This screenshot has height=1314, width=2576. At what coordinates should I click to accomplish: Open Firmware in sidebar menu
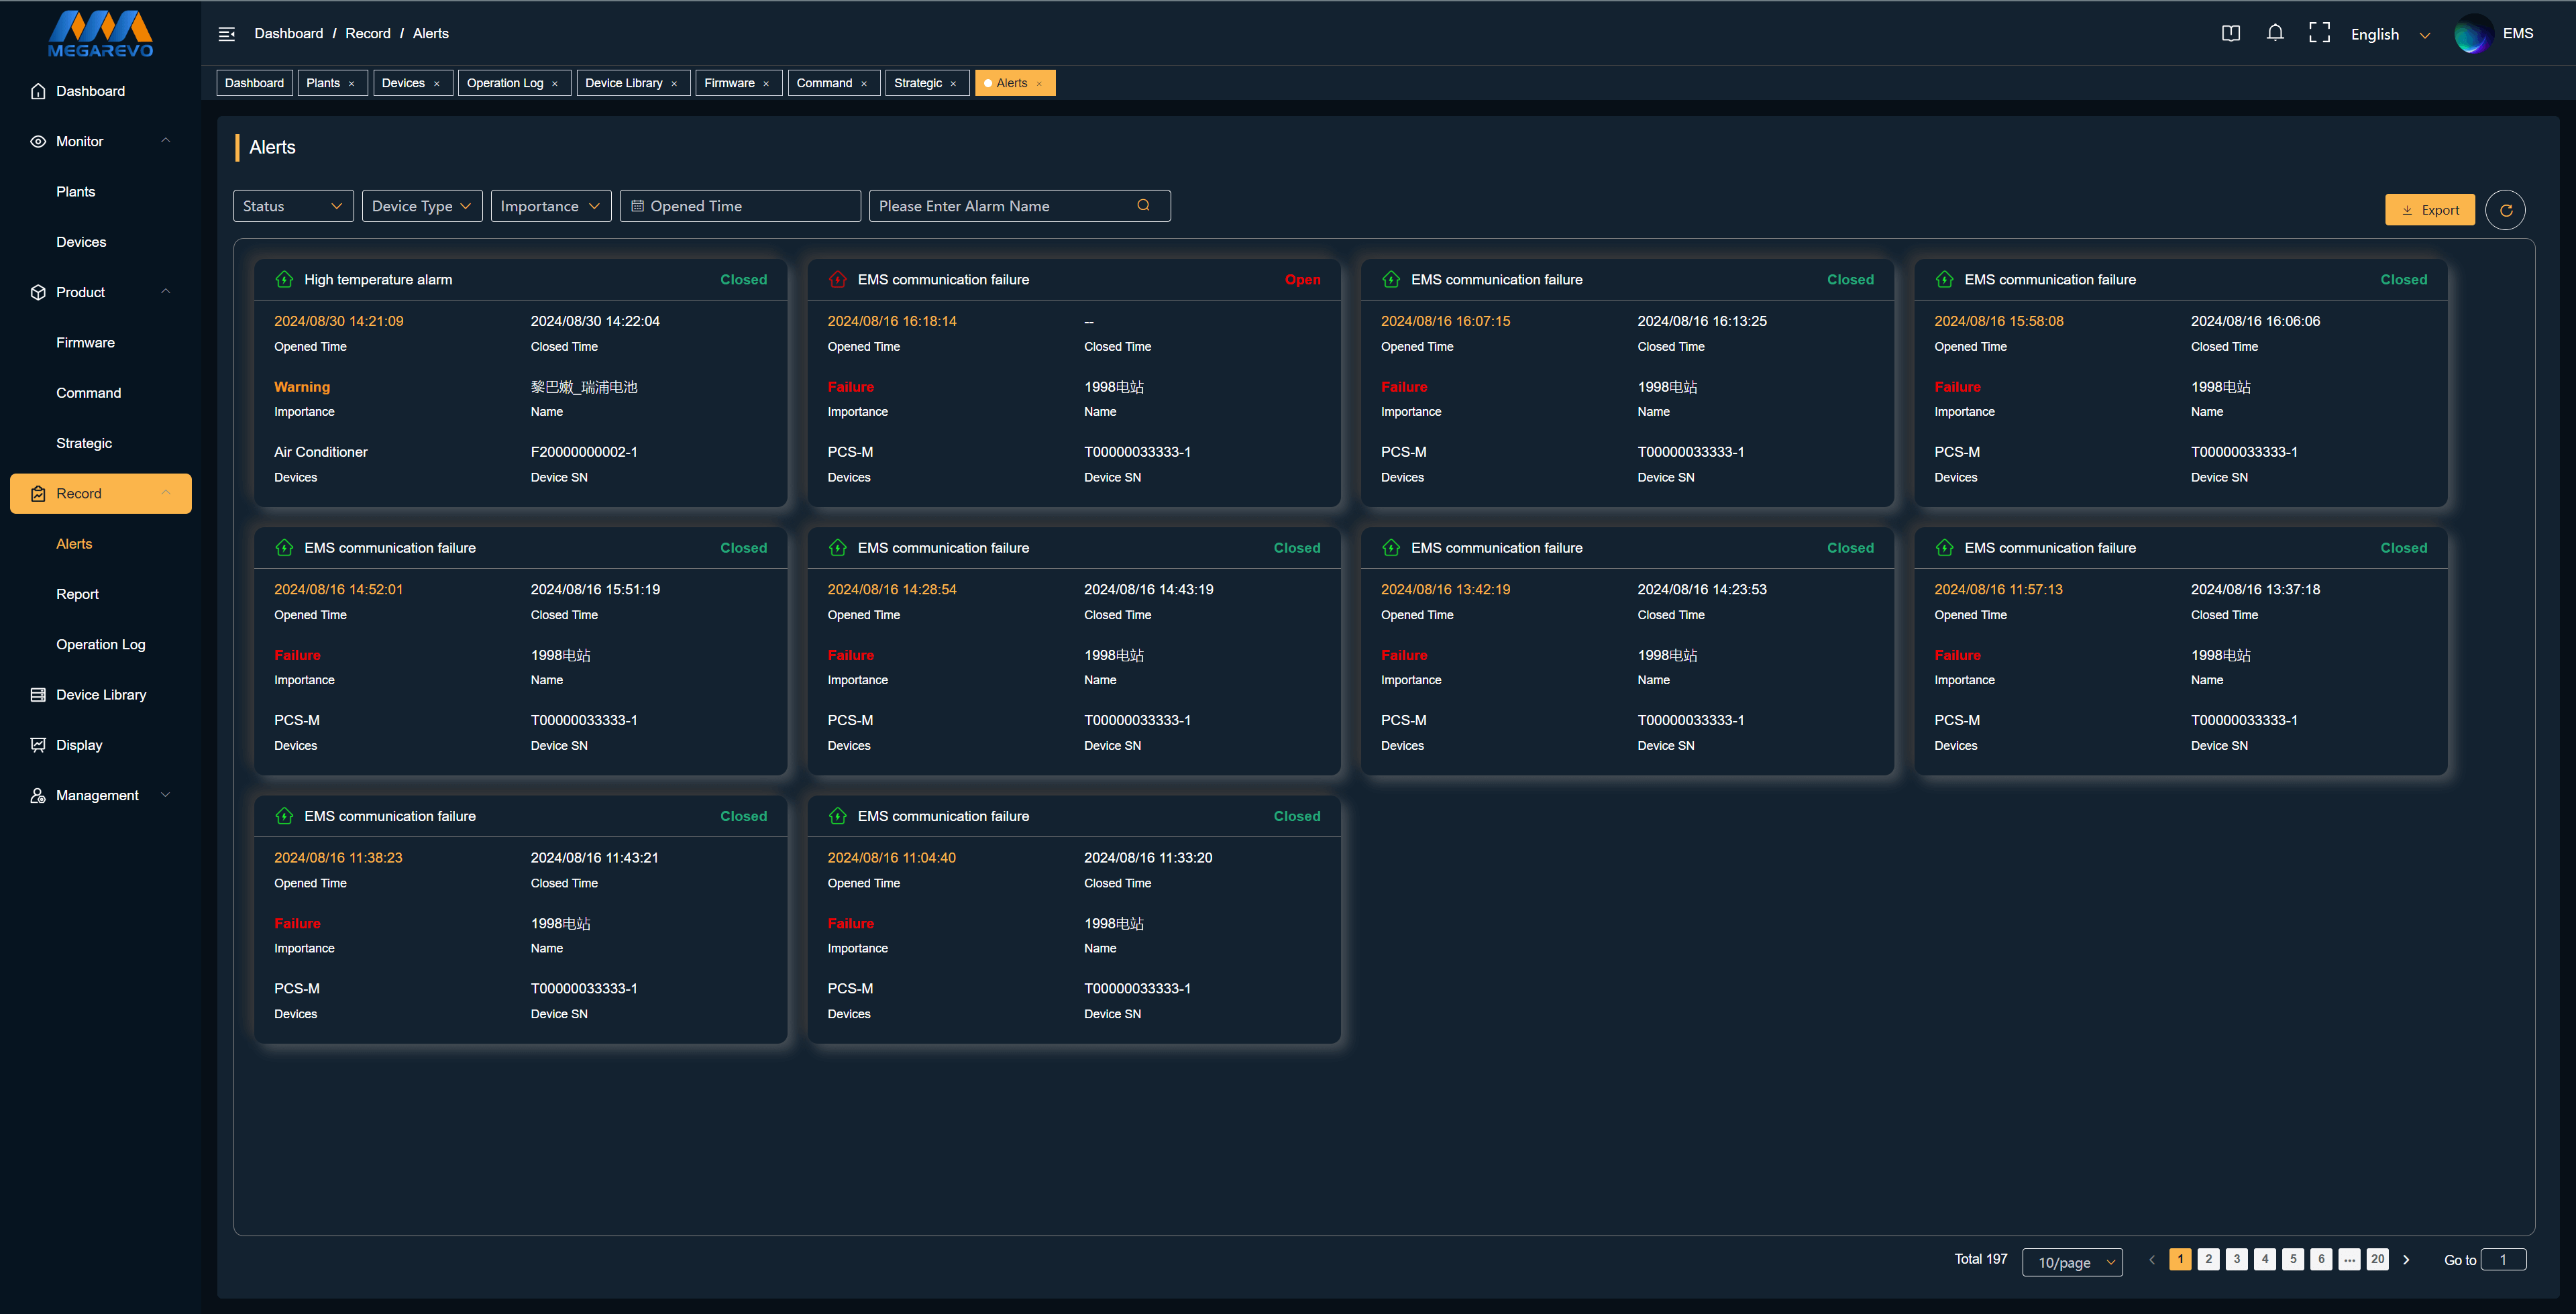pyautogui.click(x=85, y=343)
